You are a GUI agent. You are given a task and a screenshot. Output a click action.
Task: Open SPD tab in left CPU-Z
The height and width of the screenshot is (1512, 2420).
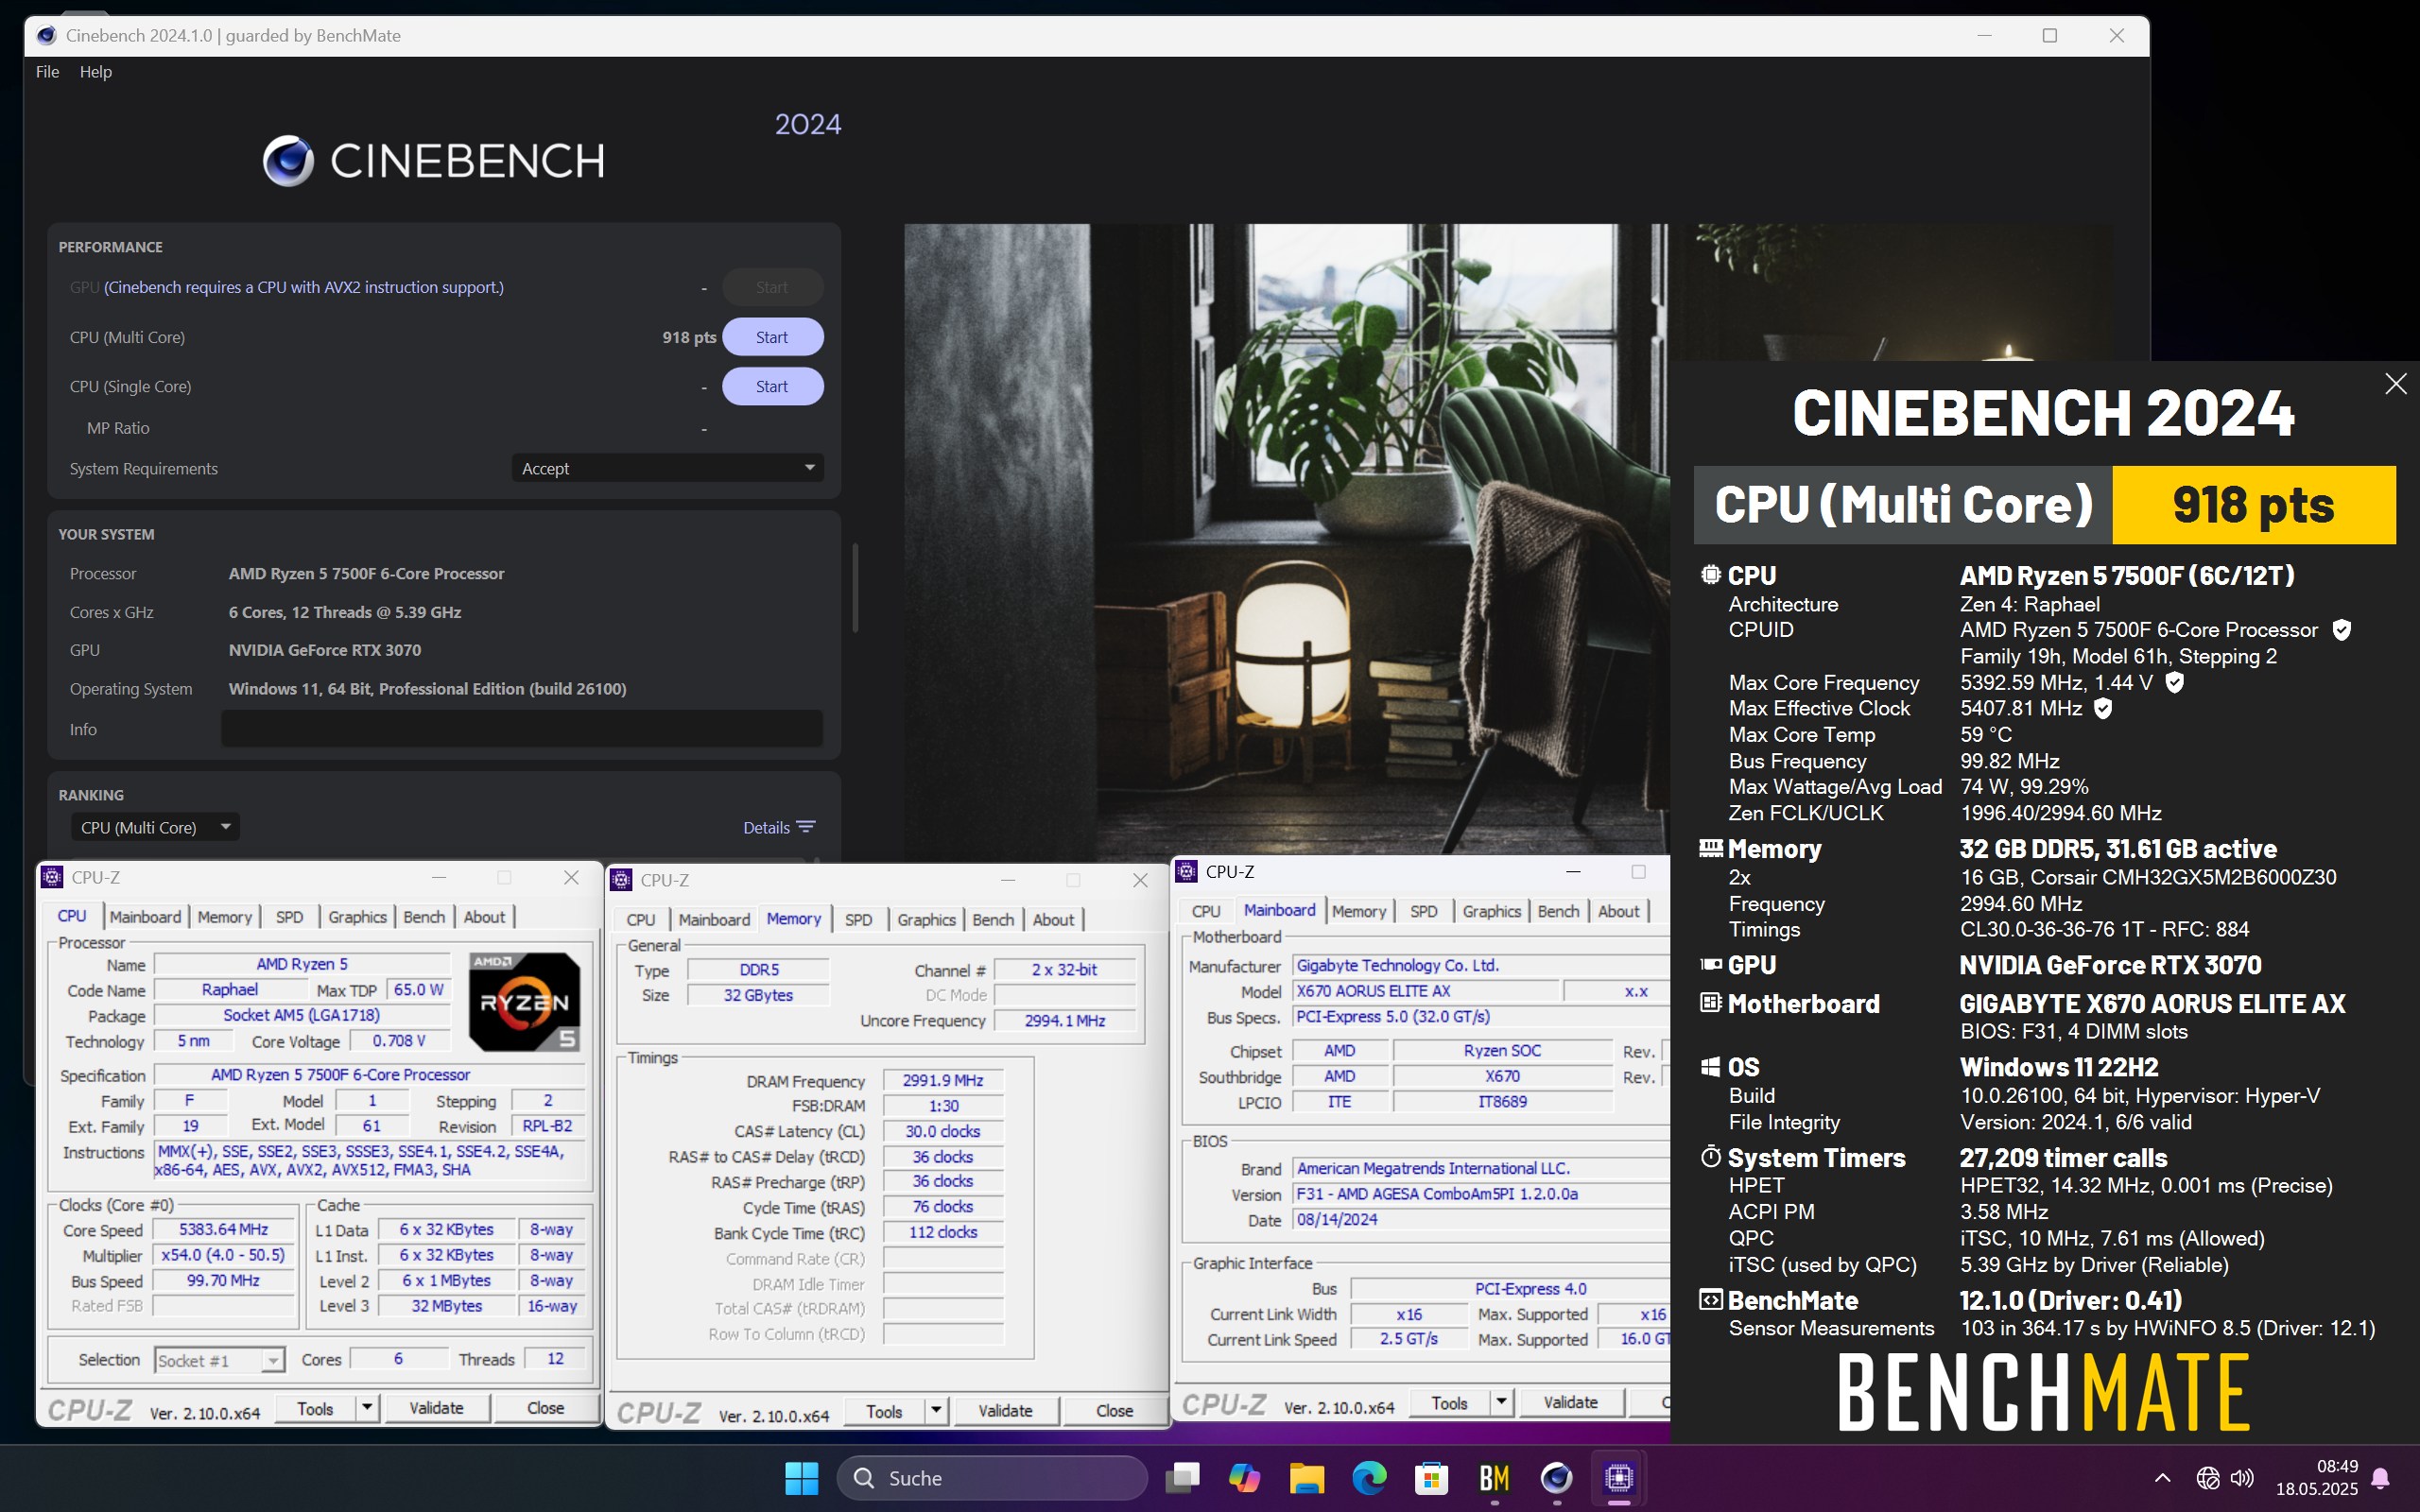coord(289,917)
